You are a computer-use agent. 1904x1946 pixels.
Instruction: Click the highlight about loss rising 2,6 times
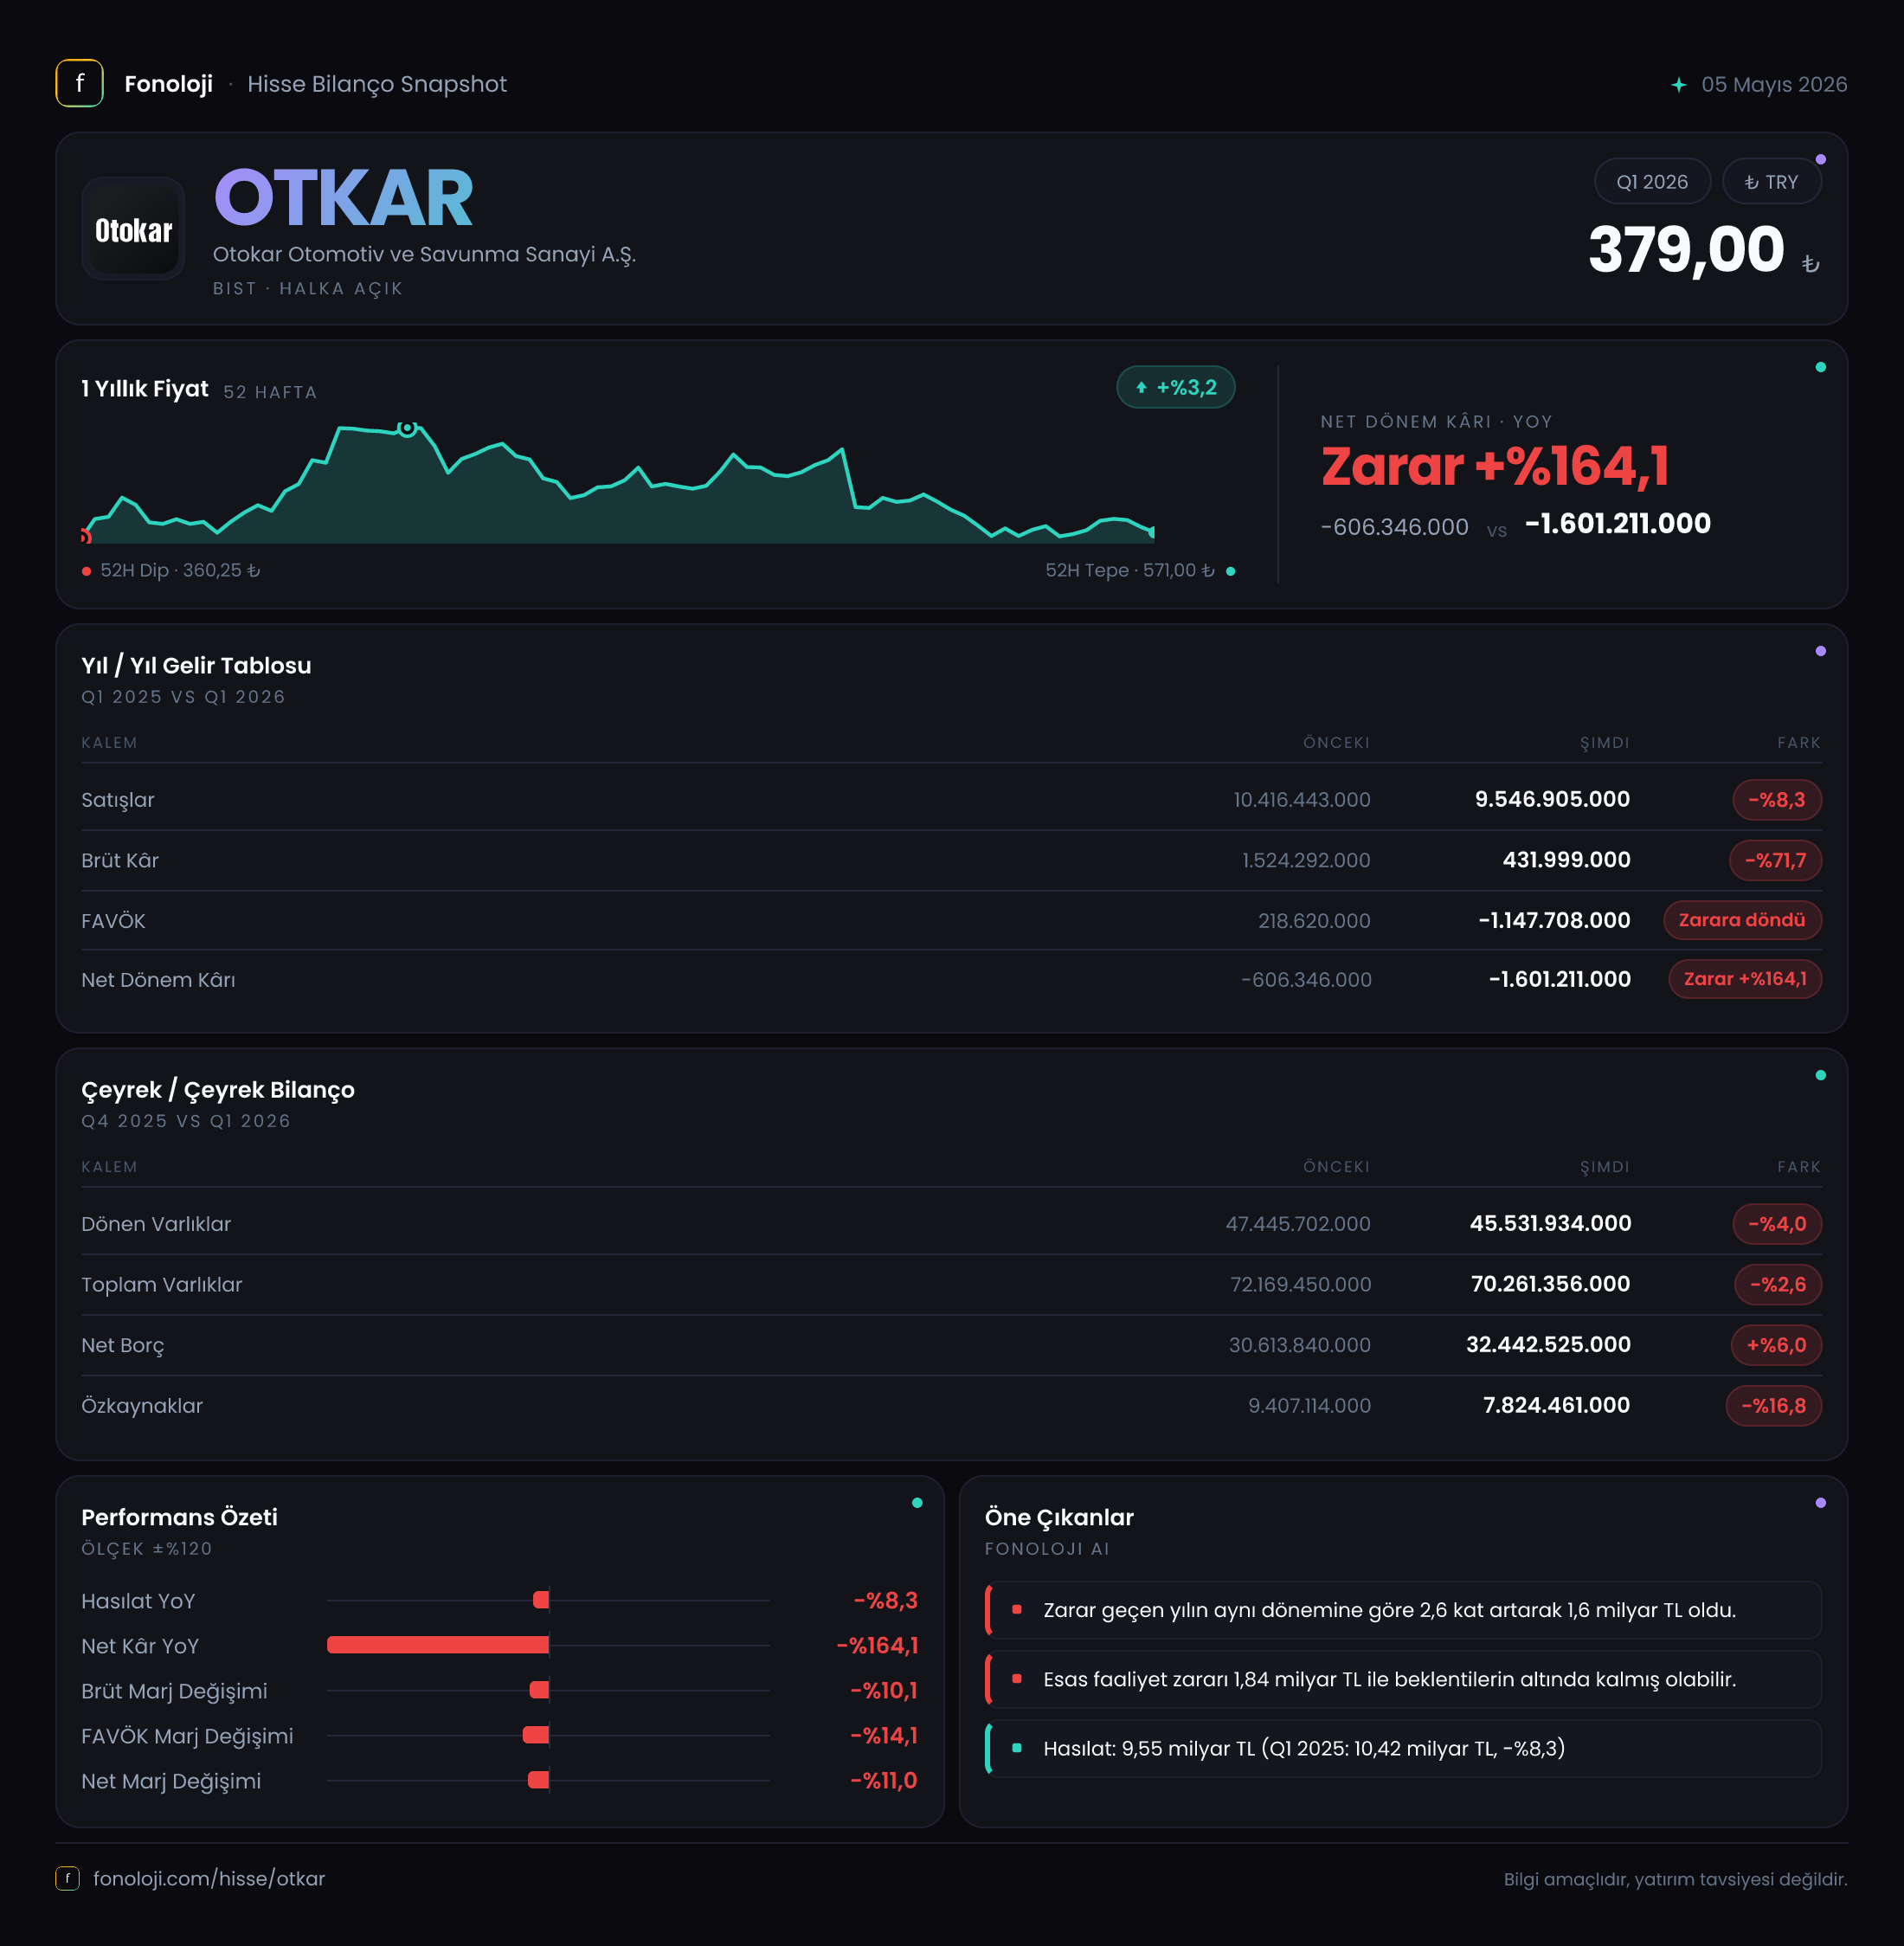click(x=1403, y=1610)
